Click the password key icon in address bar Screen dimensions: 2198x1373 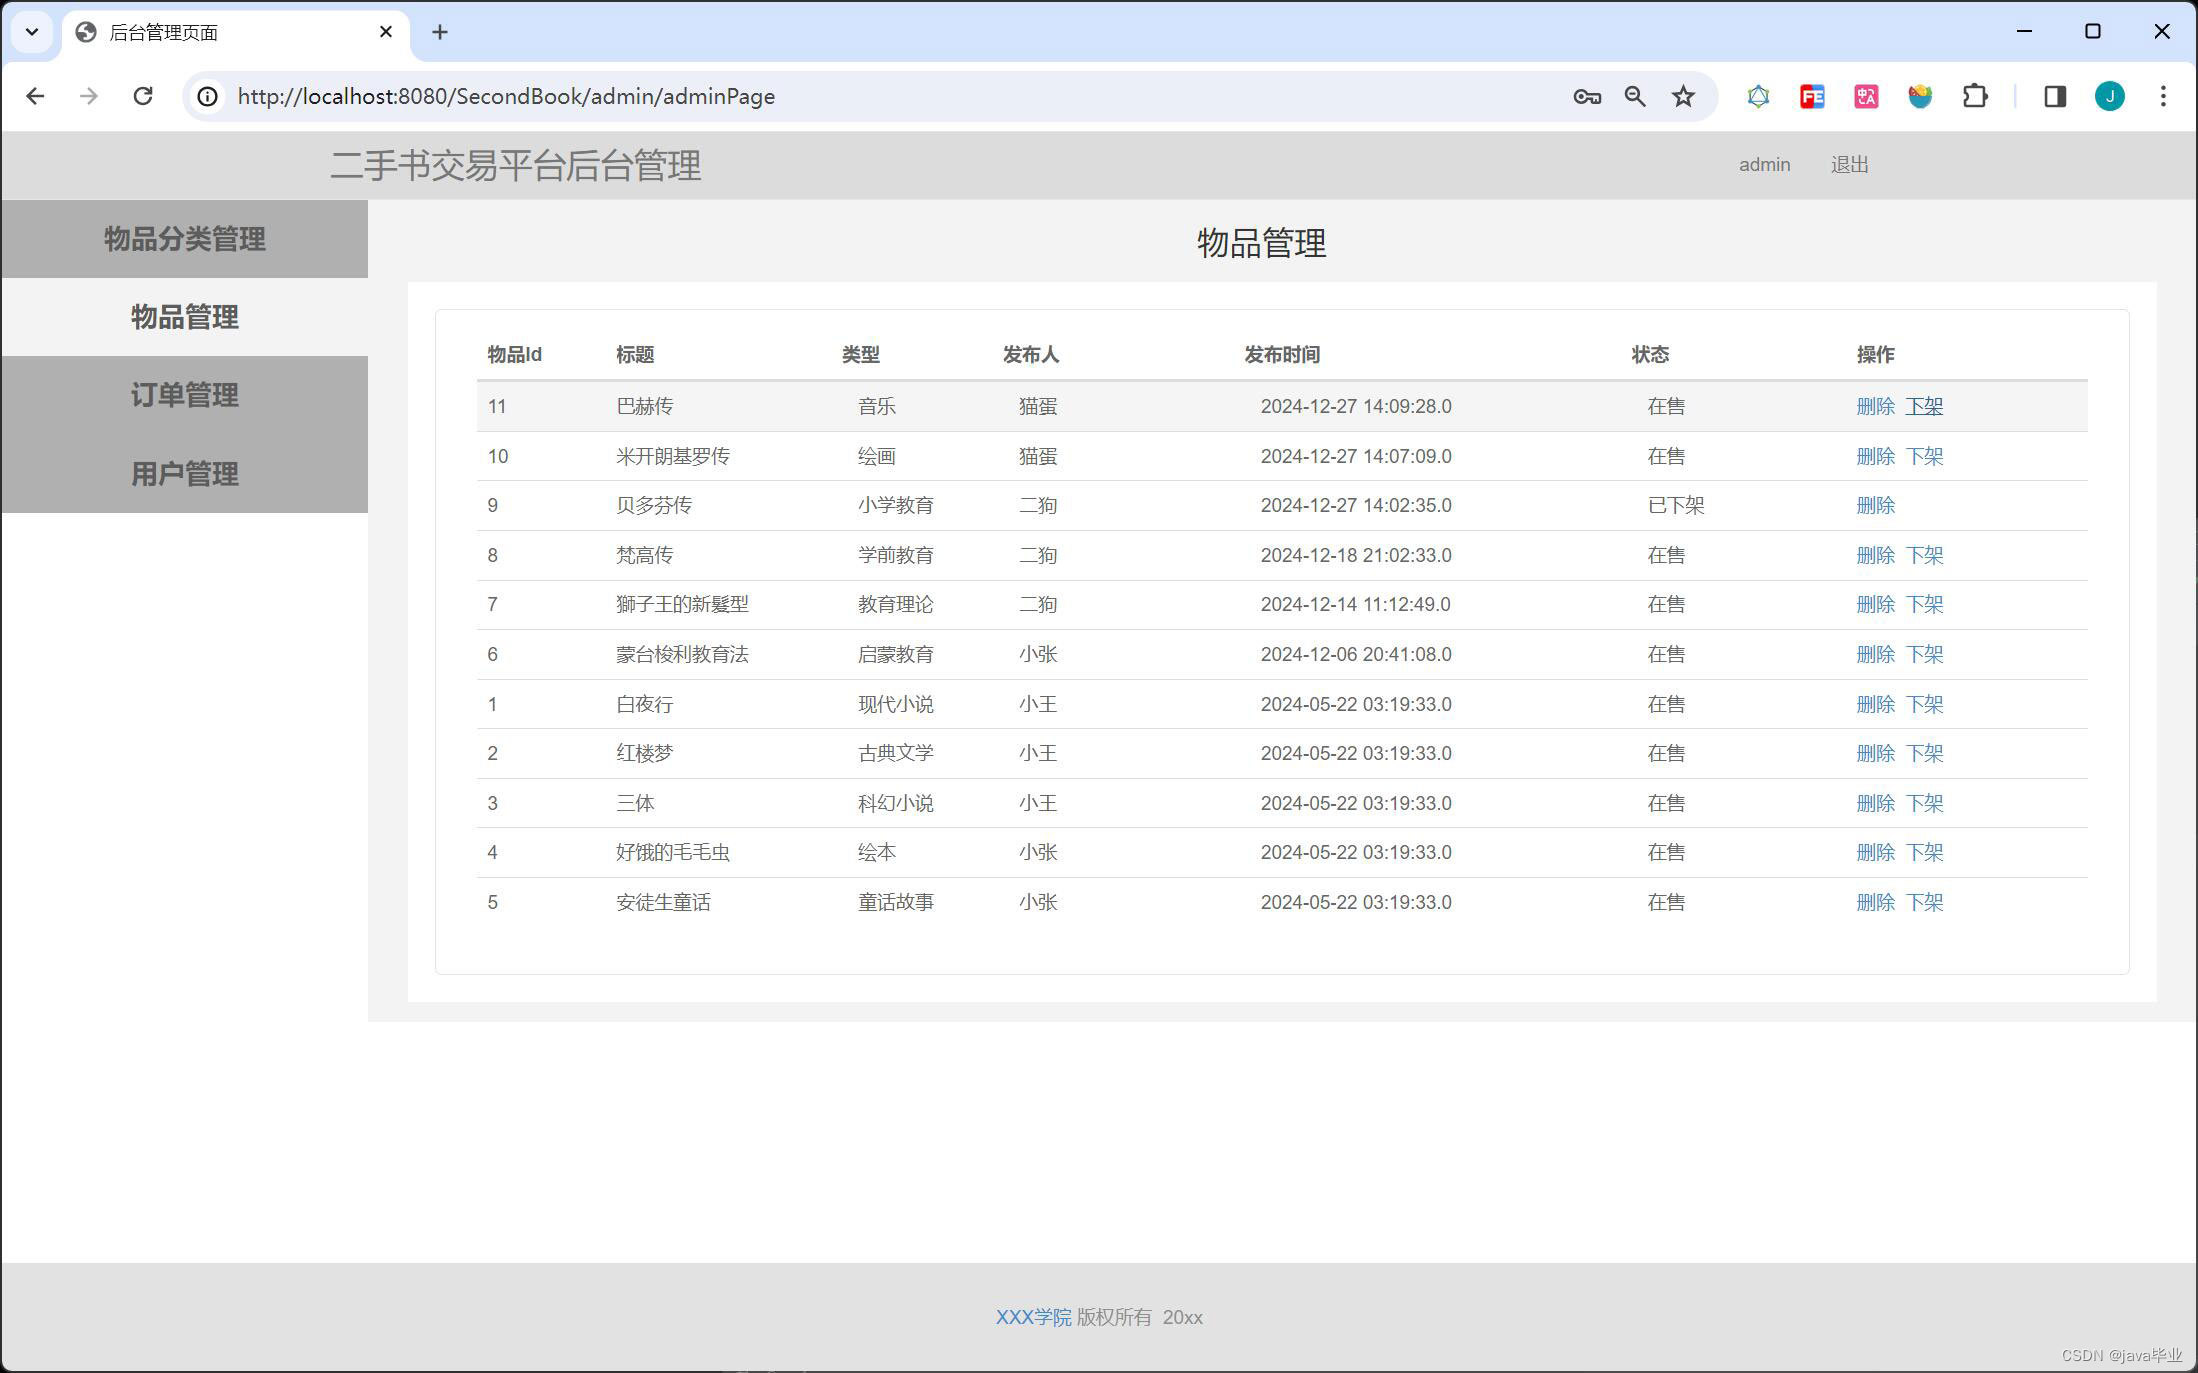(1586, 96)
